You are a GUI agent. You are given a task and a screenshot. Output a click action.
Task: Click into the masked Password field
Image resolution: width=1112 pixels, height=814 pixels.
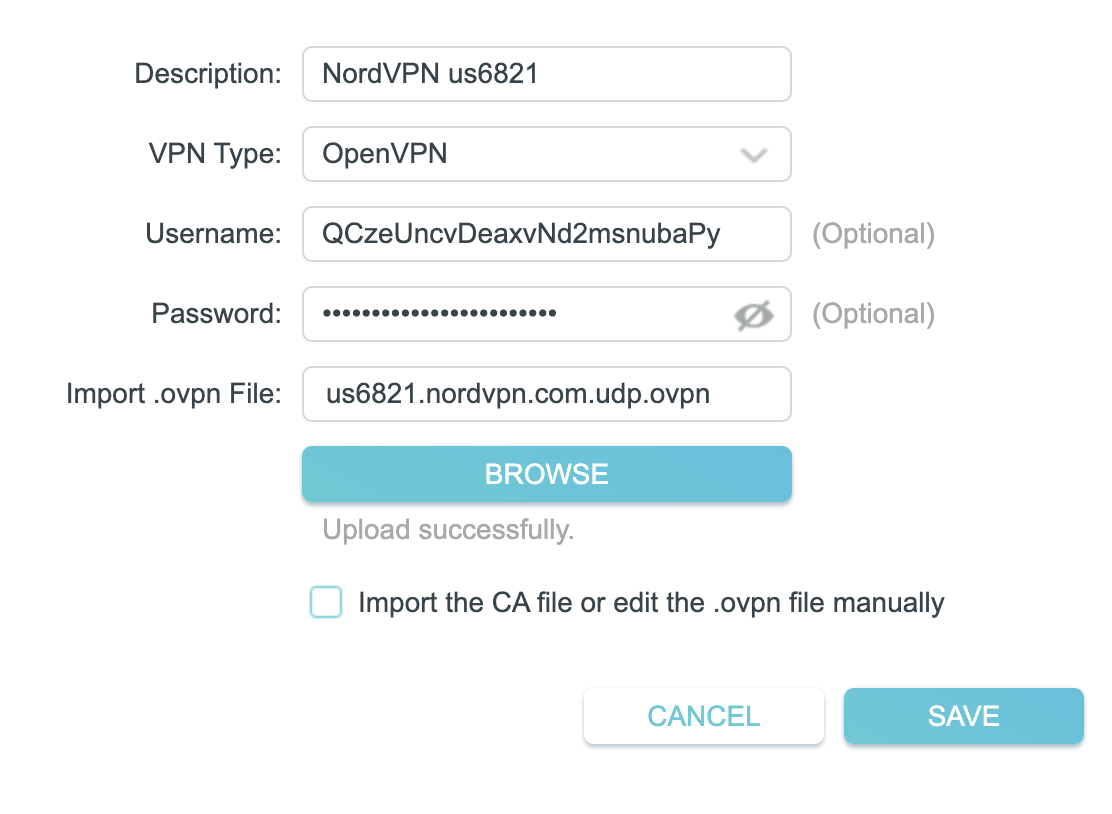click(x=547, y=314)
